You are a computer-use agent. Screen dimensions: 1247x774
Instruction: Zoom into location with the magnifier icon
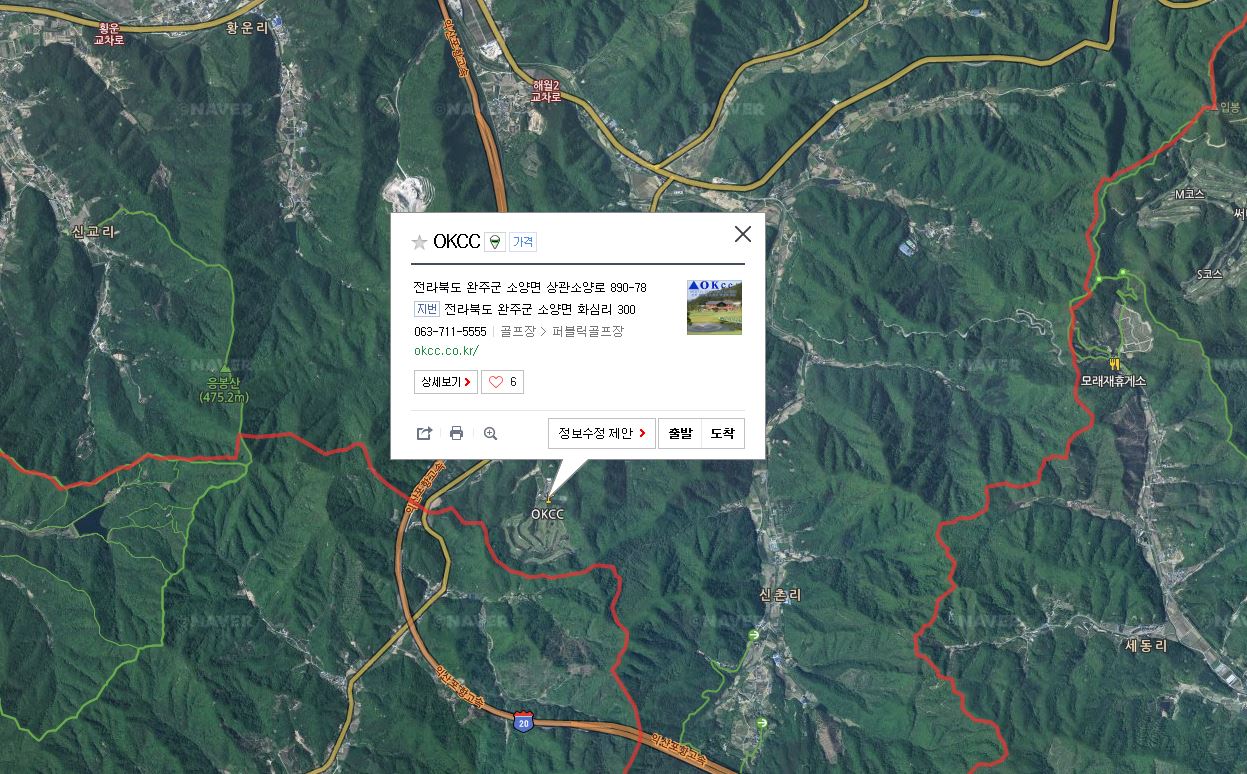coord(490,433)
